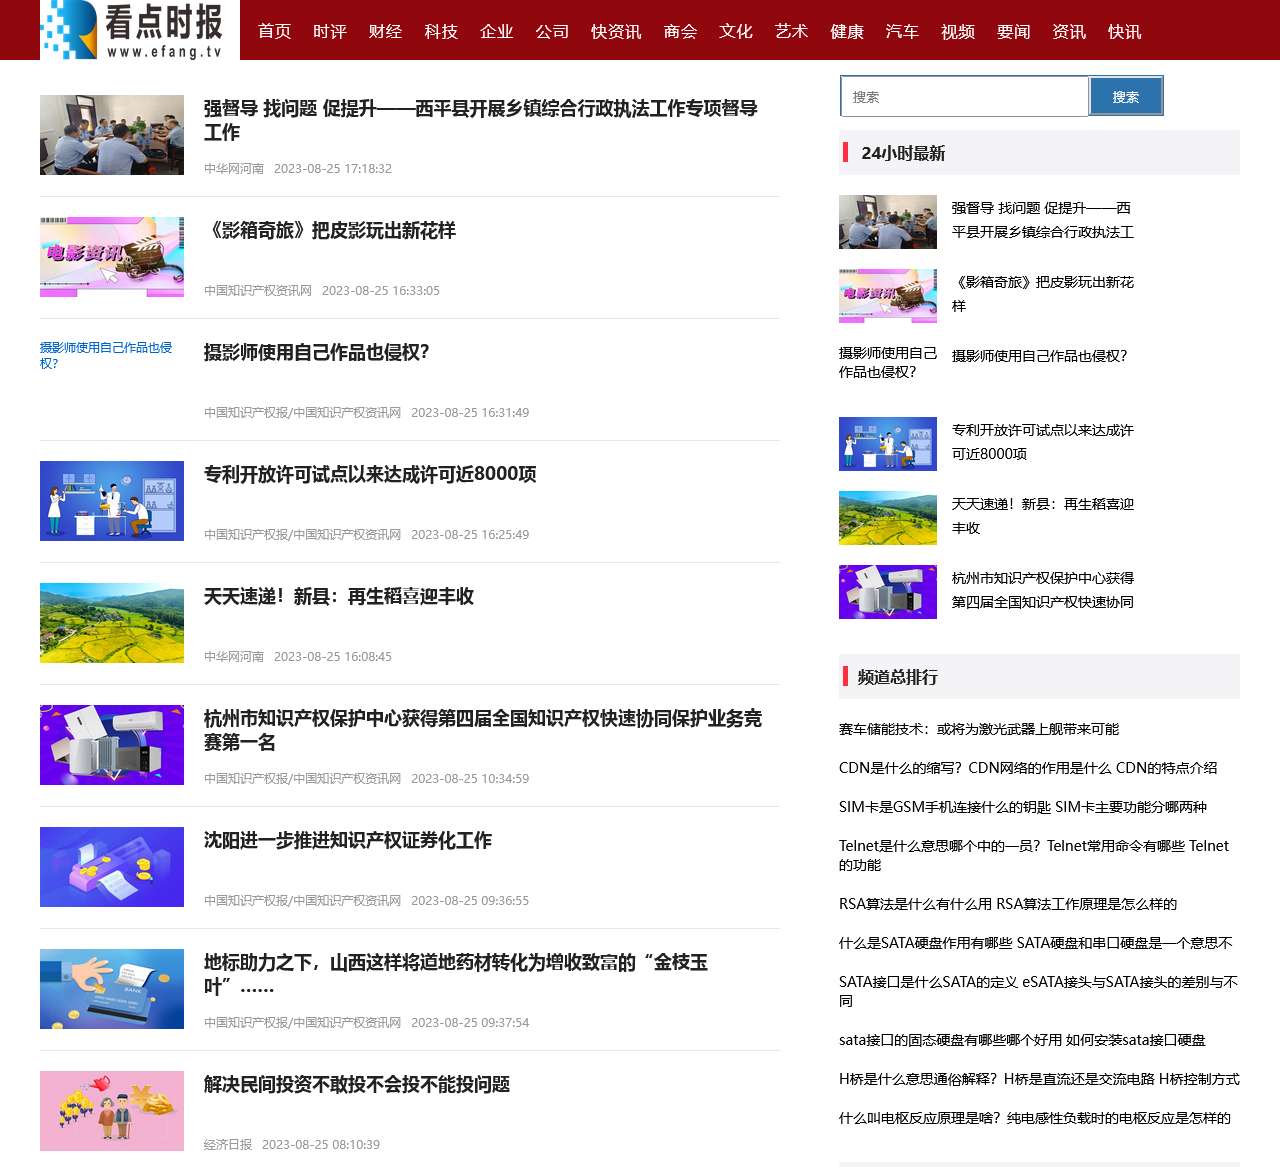Click sidebar 电影资讯 thumbnail in 24小时最新
Viewport: 1280px width, 1167px height.
click(888, 296)
